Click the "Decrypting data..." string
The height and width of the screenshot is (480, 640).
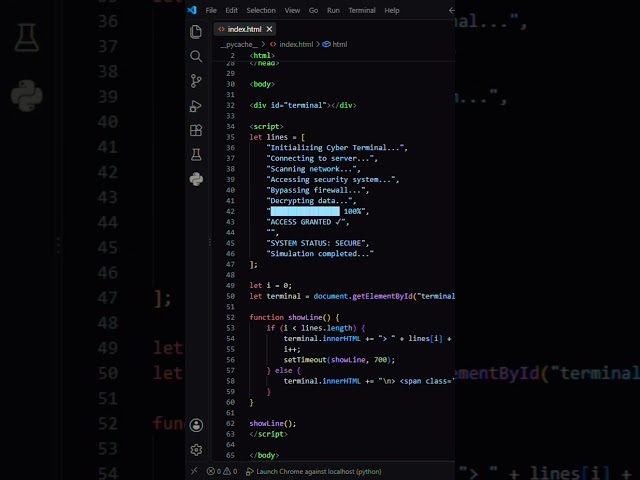(311, 201)
